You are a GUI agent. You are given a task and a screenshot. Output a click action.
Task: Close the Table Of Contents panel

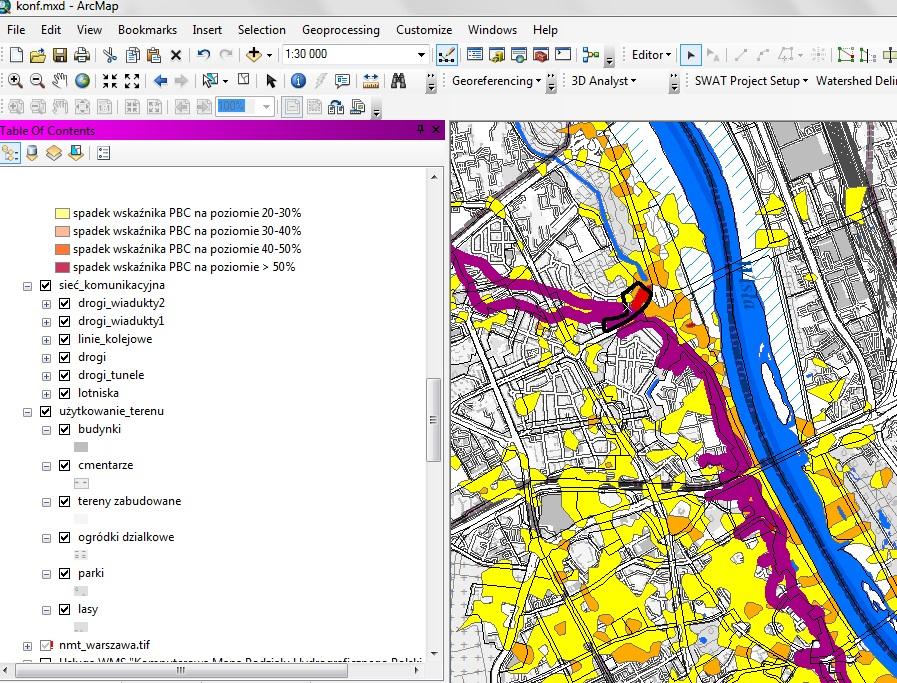coord(436,130)
